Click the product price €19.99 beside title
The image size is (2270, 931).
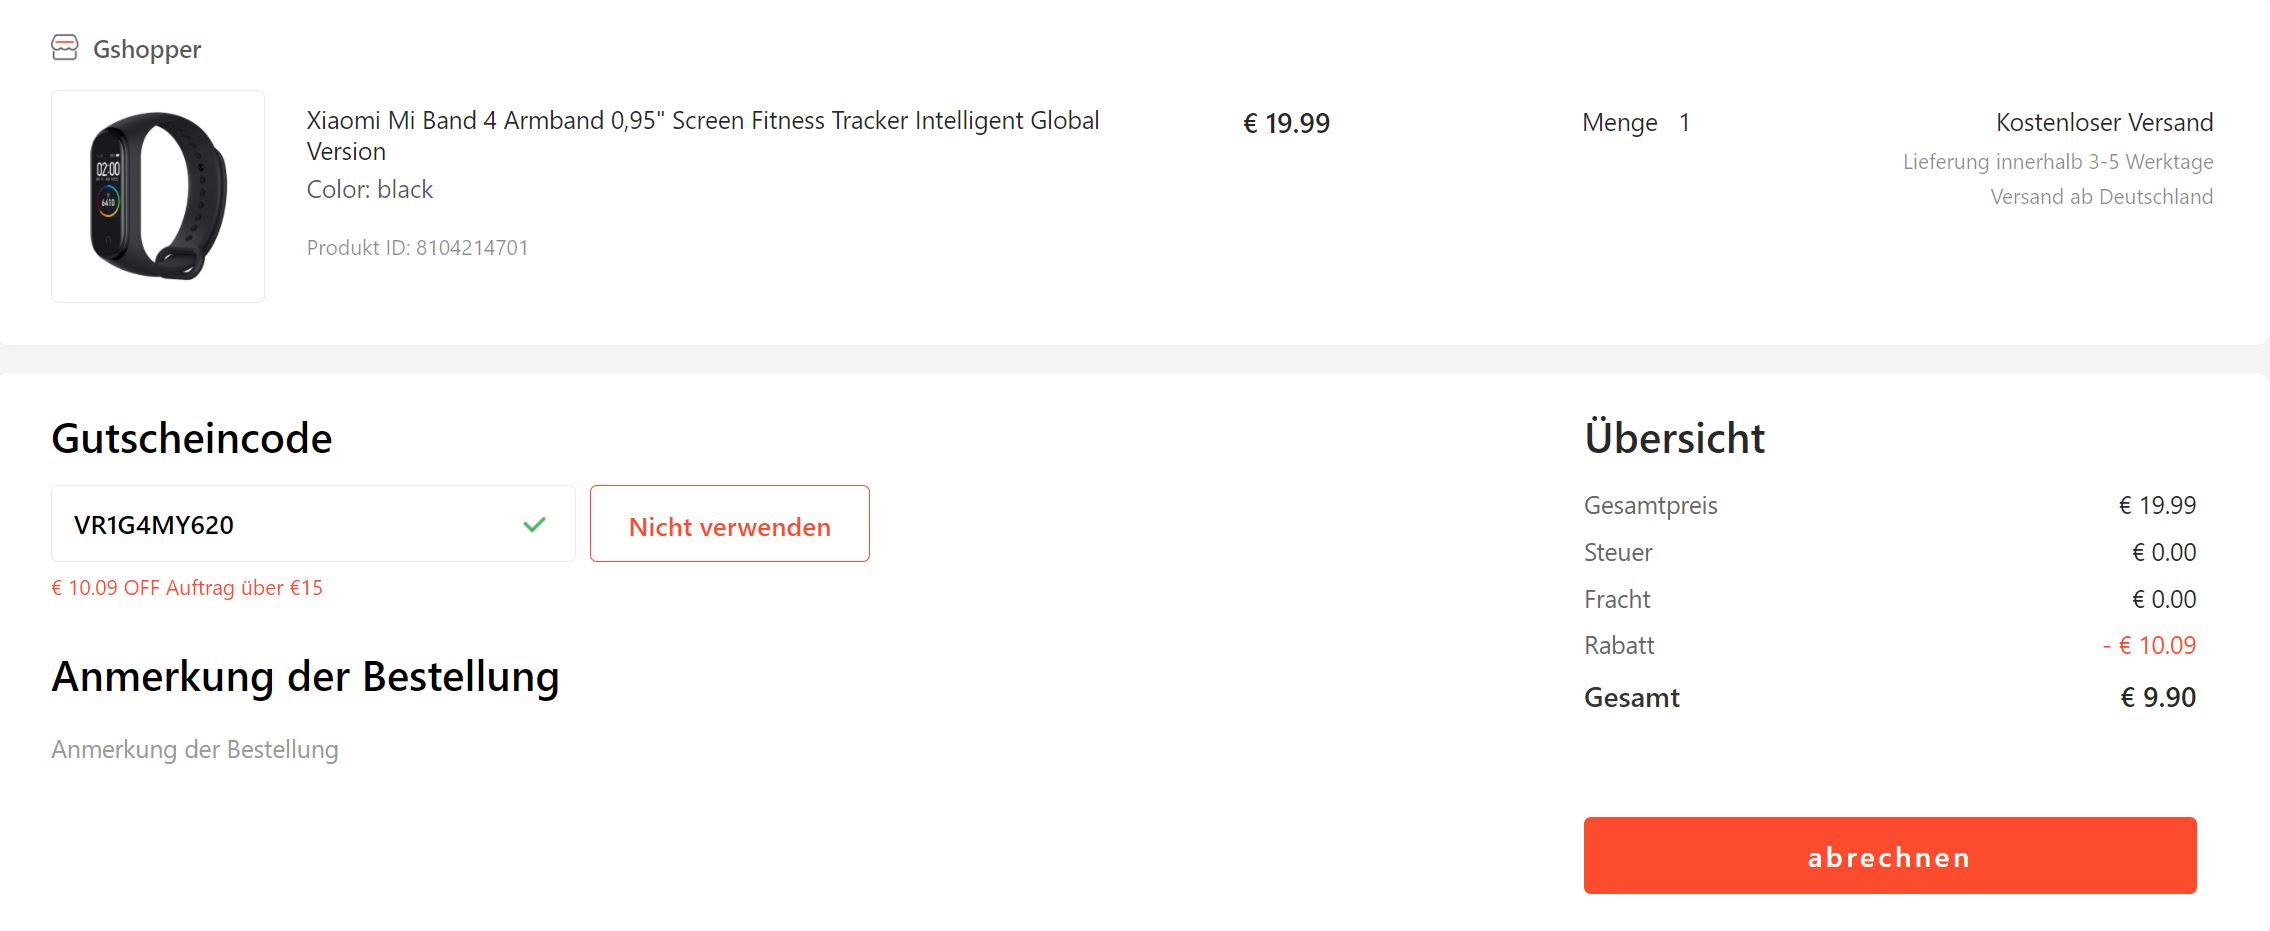pyautogui.click(x=1286, y=124)
